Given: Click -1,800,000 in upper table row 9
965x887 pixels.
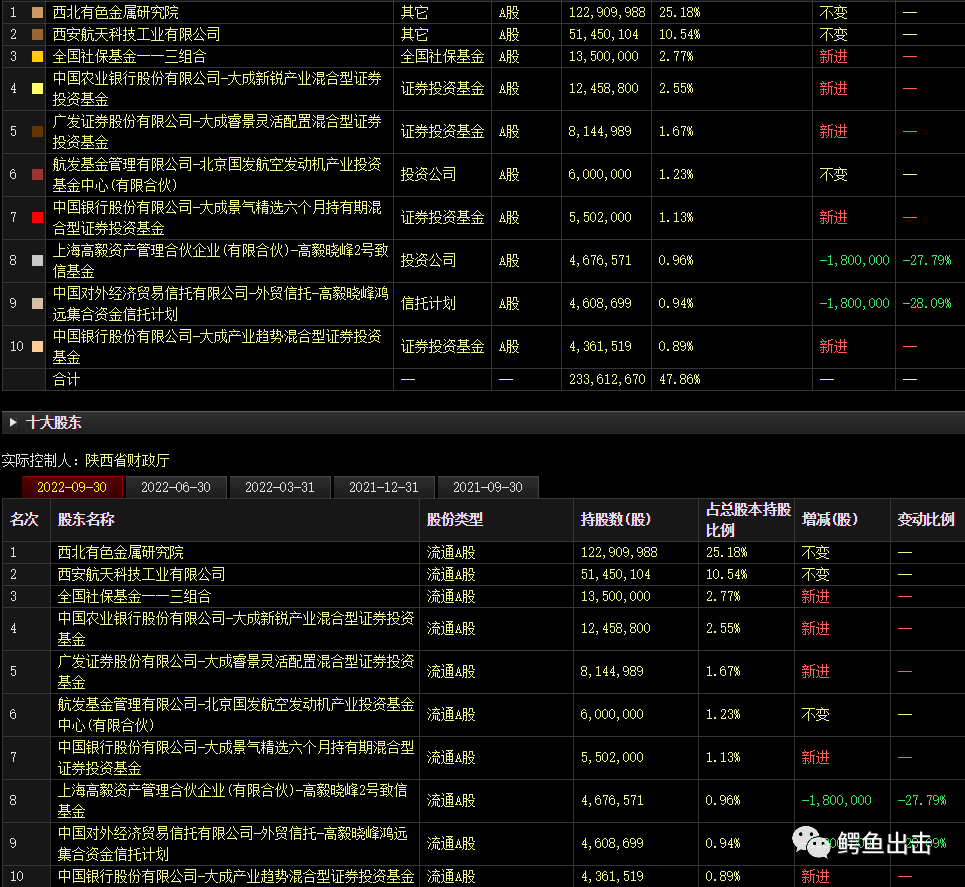Looking at the screenshot, I should [x=854, y=303].
